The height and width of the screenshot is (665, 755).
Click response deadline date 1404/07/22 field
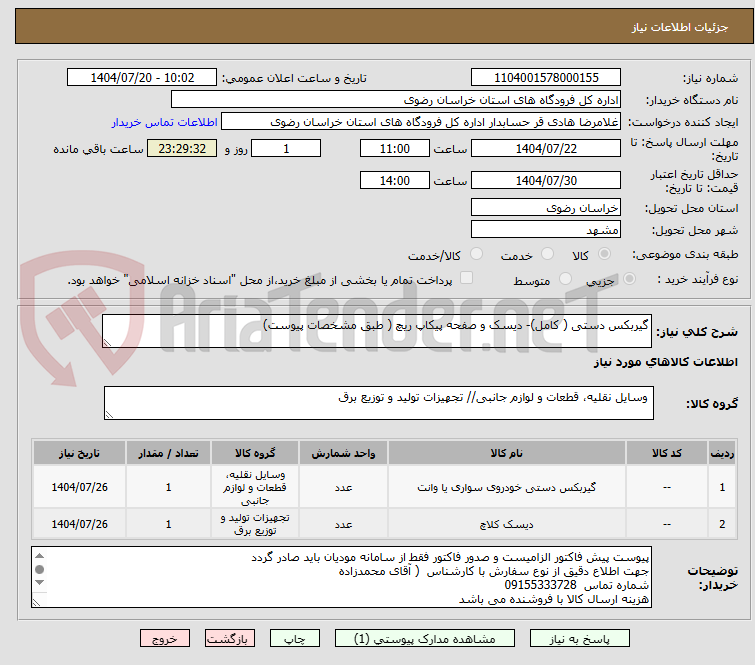coord(546,148)
